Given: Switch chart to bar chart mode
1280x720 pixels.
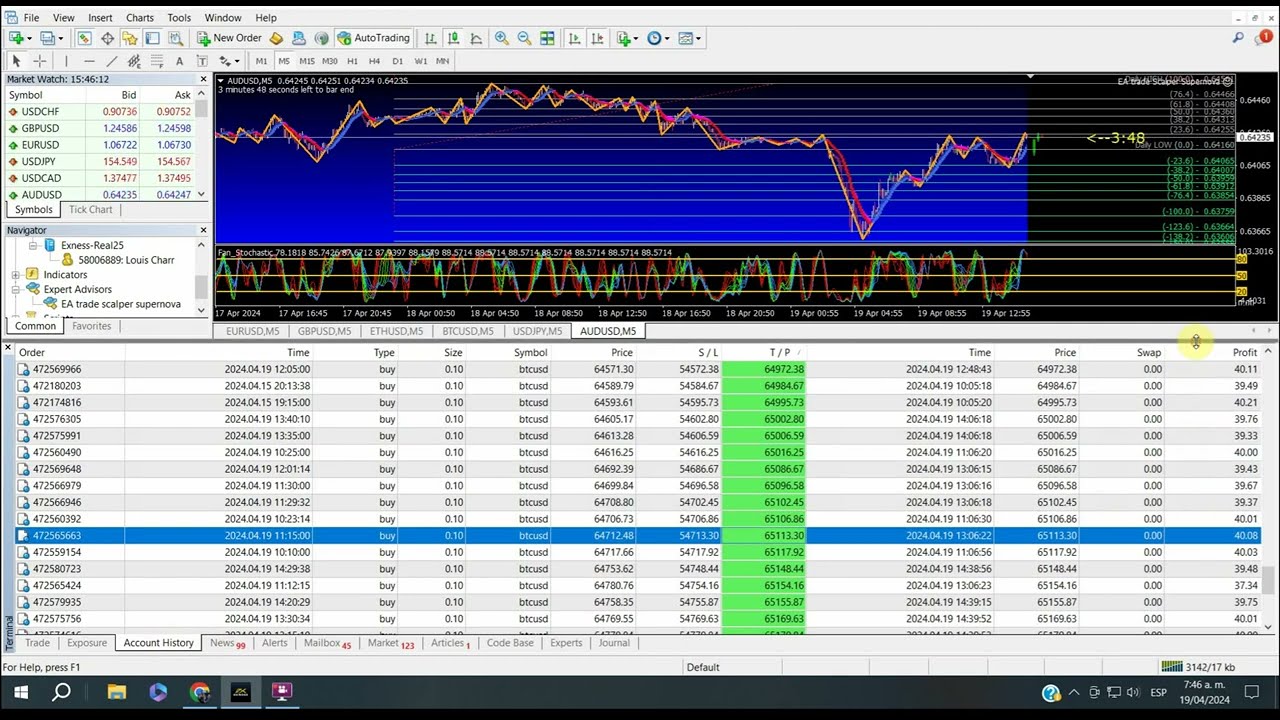Looking at the screenshot, I should 430,38.
